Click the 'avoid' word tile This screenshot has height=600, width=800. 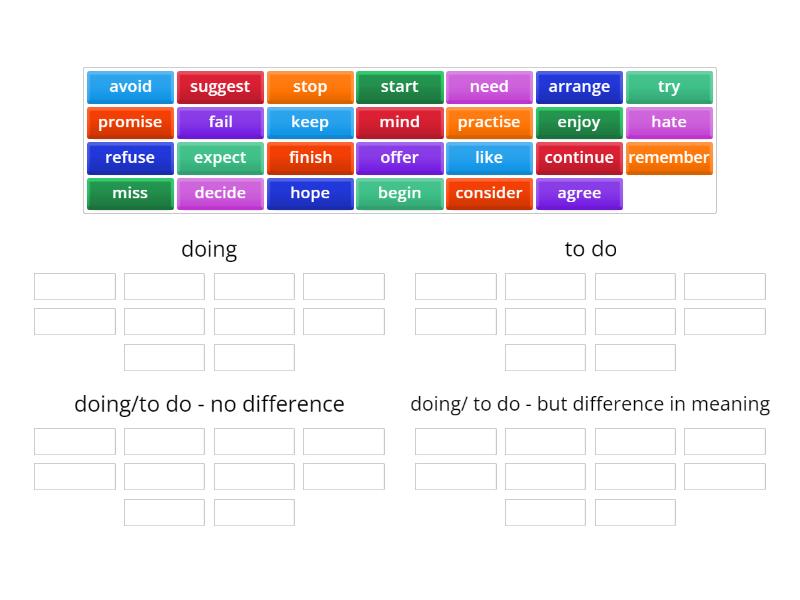point(129,87)
